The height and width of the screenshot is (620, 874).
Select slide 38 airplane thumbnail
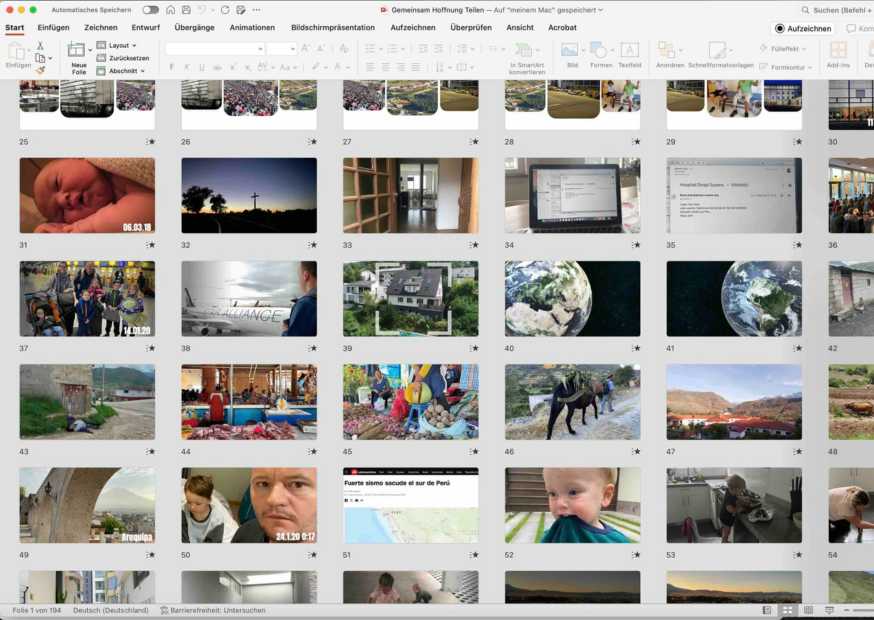(x=249, y=299)
